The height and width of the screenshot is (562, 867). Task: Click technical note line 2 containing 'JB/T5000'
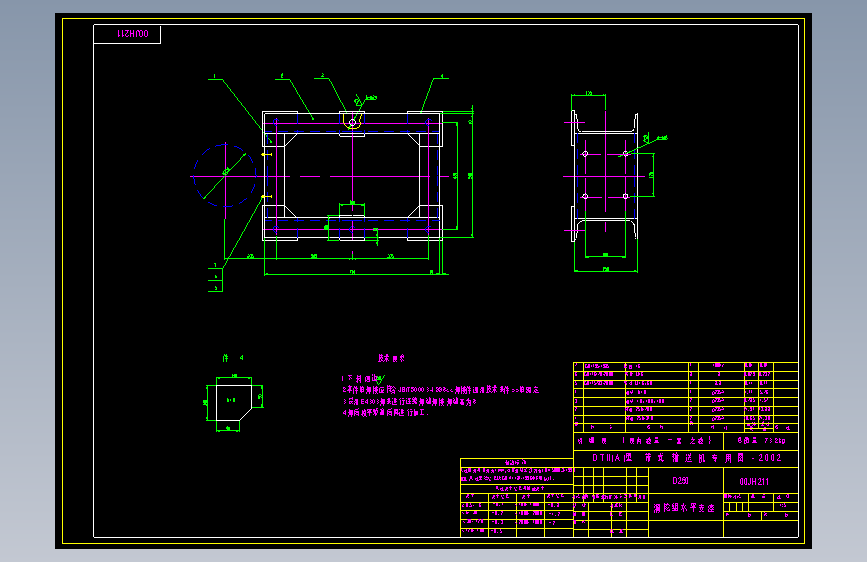click(x=441, y=390)
